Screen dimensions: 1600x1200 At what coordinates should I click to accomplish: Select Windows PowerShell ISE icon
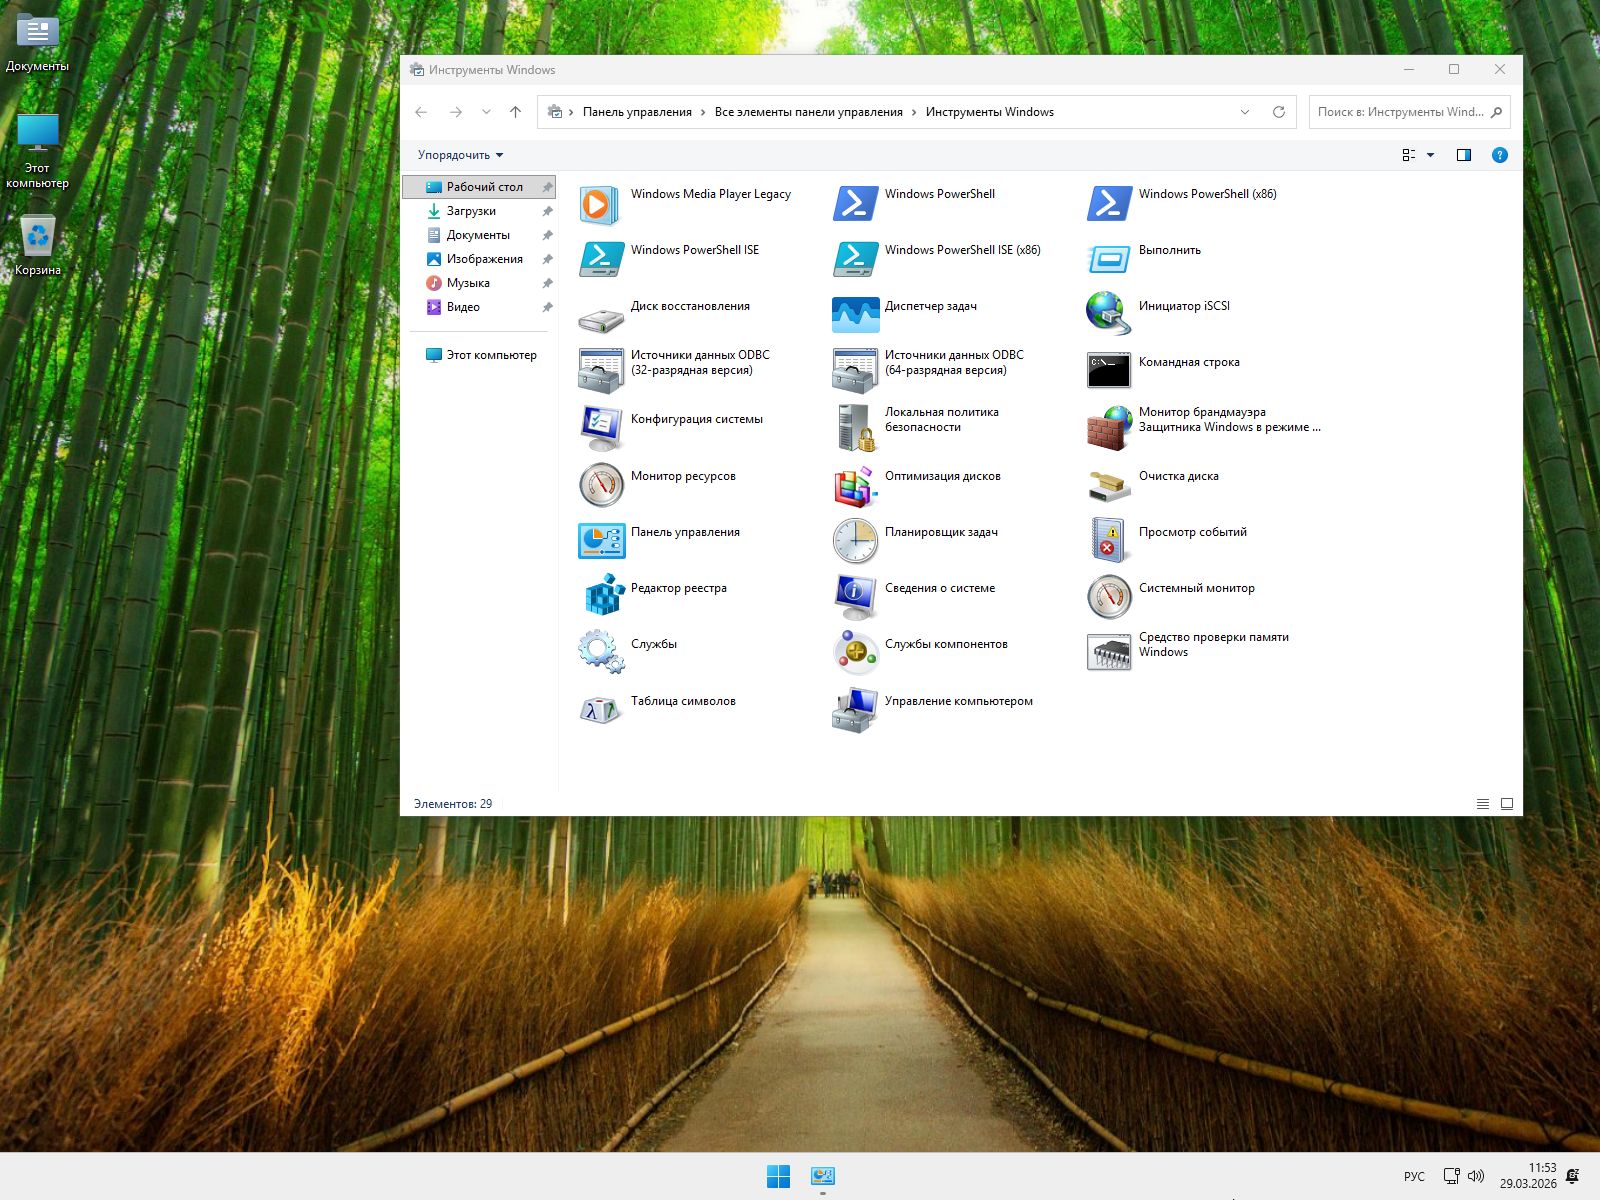tap(602, 258)
